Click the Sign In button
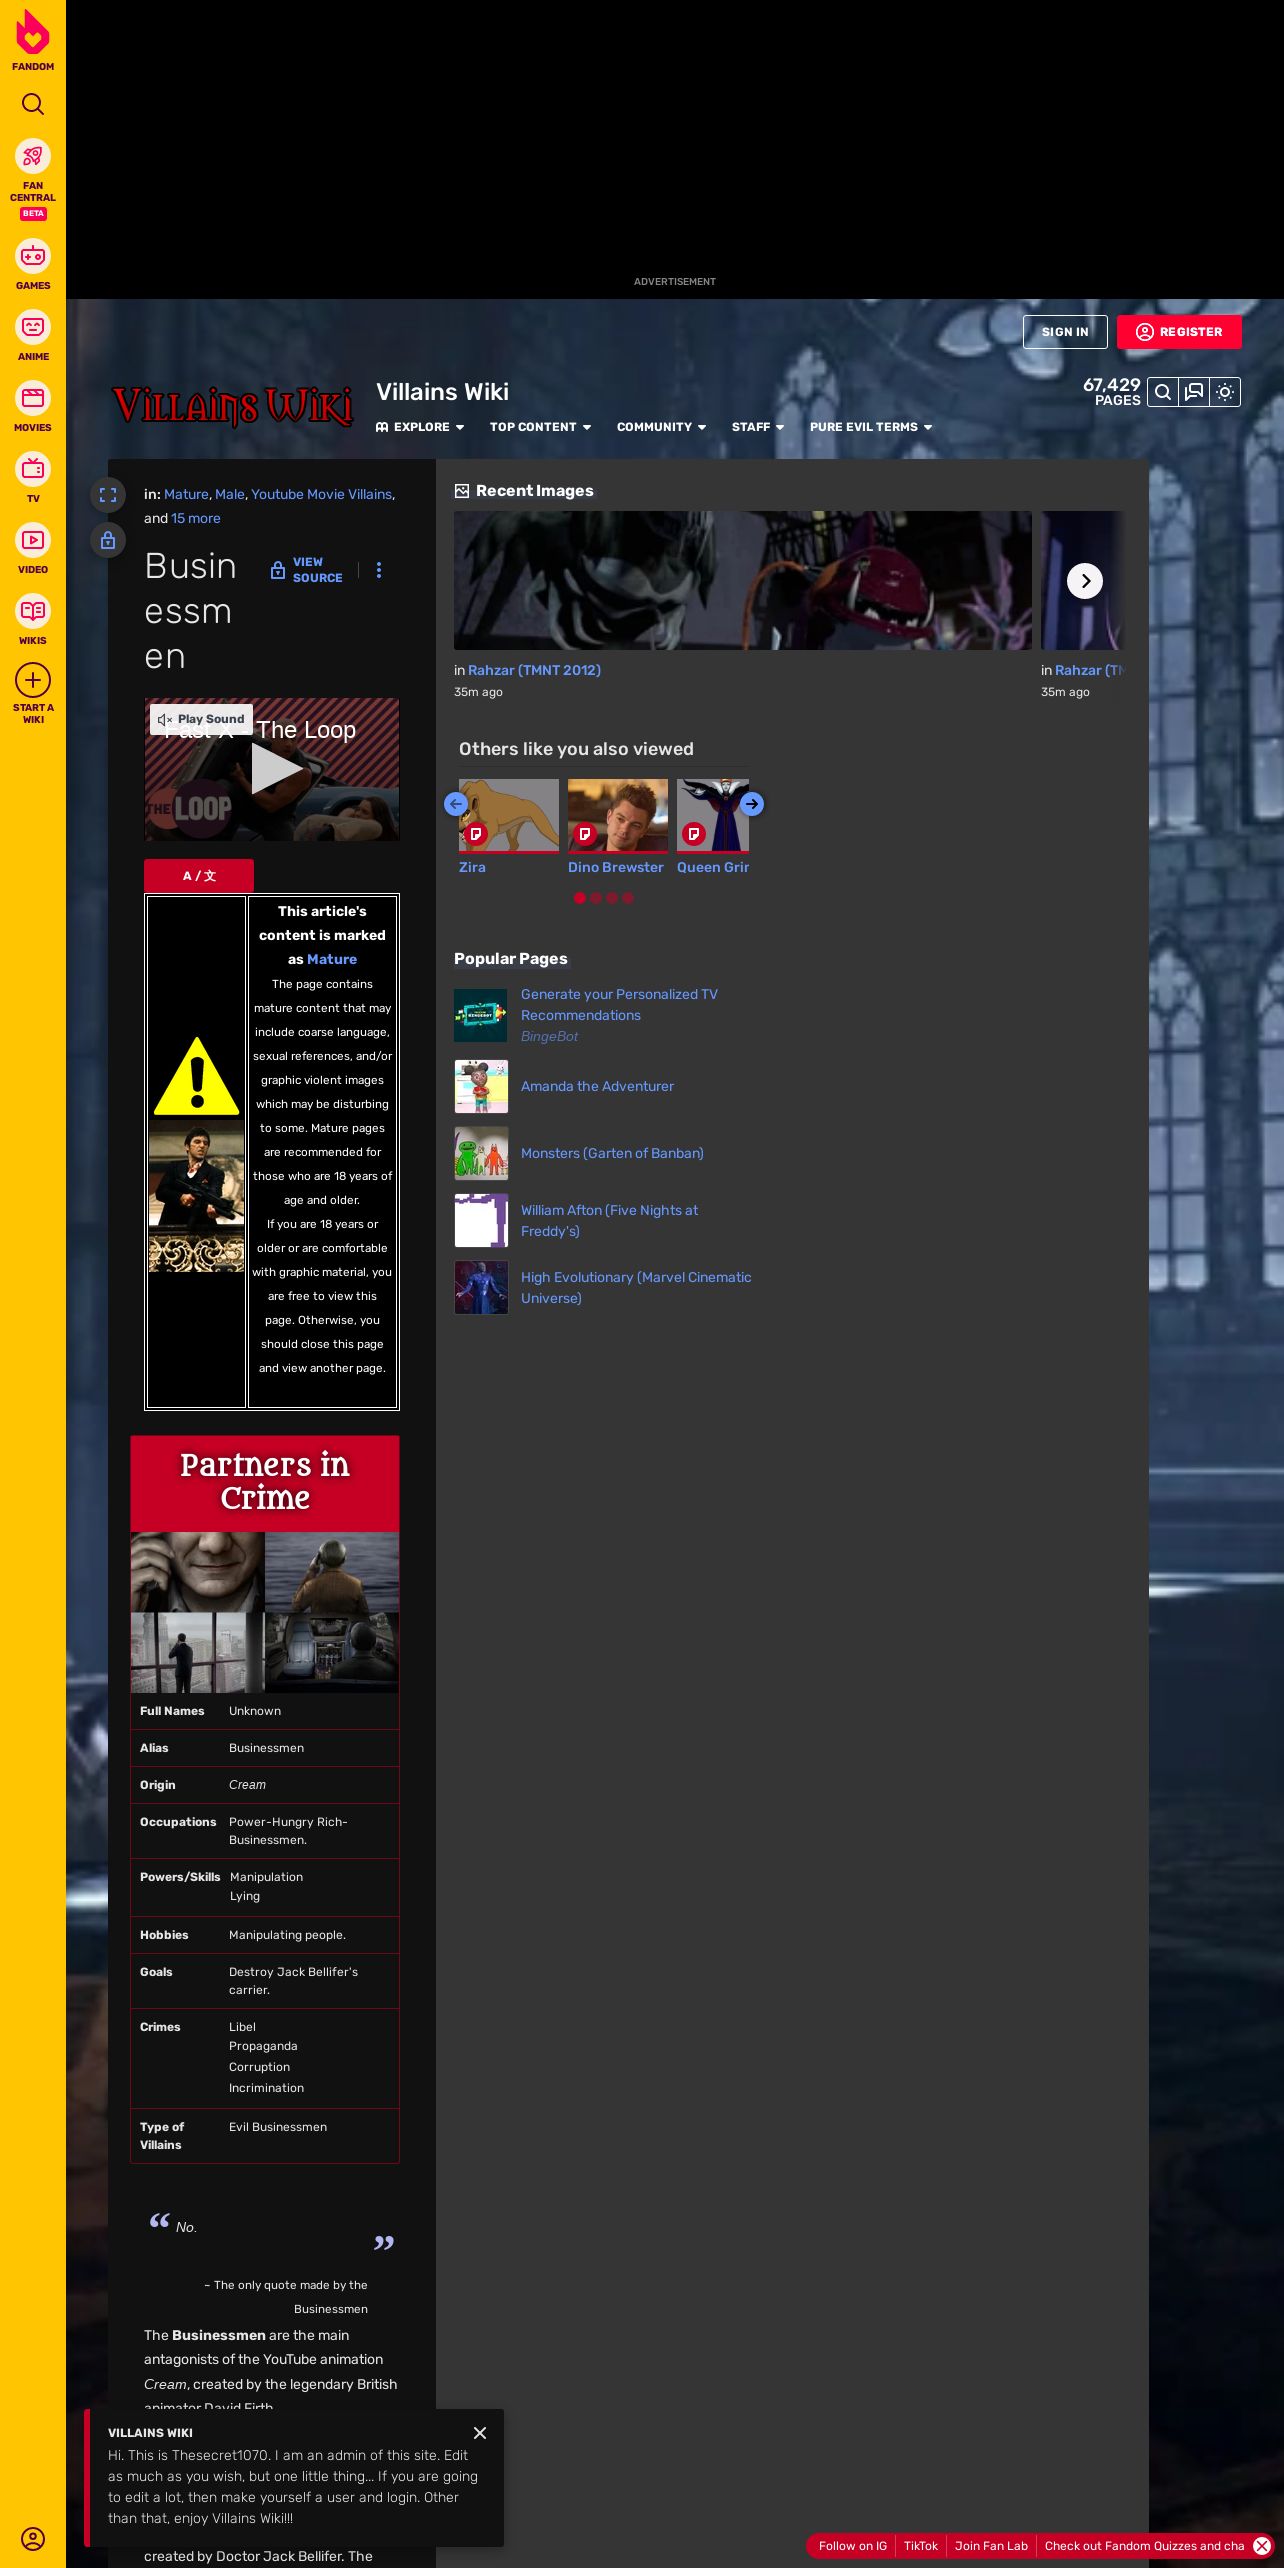1284x2568 pixels. click(x=1065, y=332)
